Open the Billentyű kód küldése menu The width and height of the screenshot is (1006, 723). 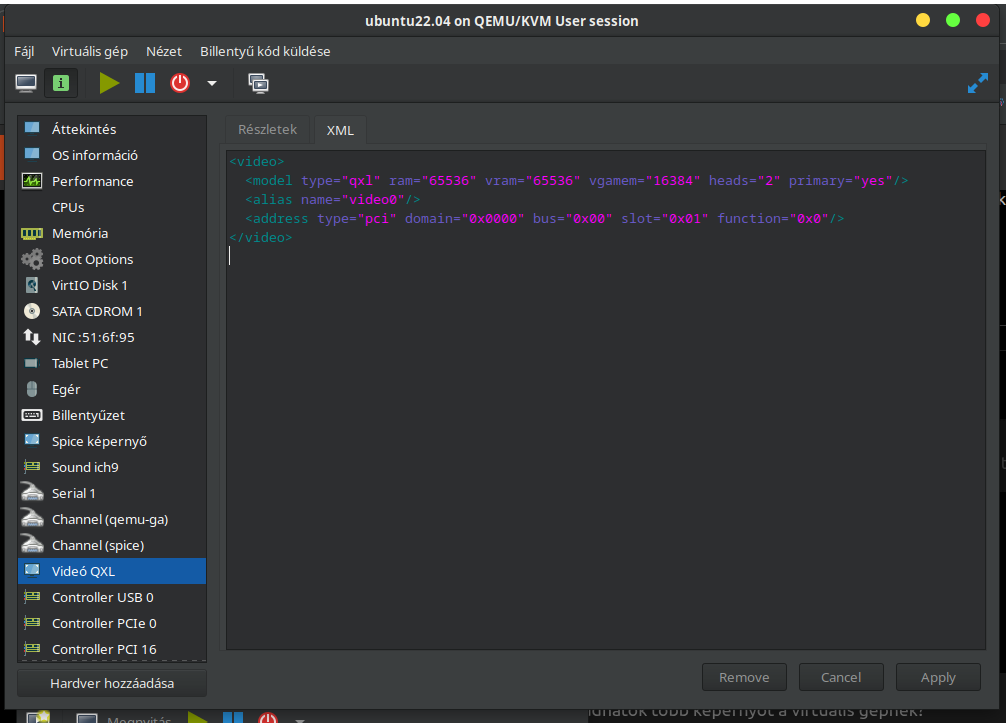tap(265, 51)
